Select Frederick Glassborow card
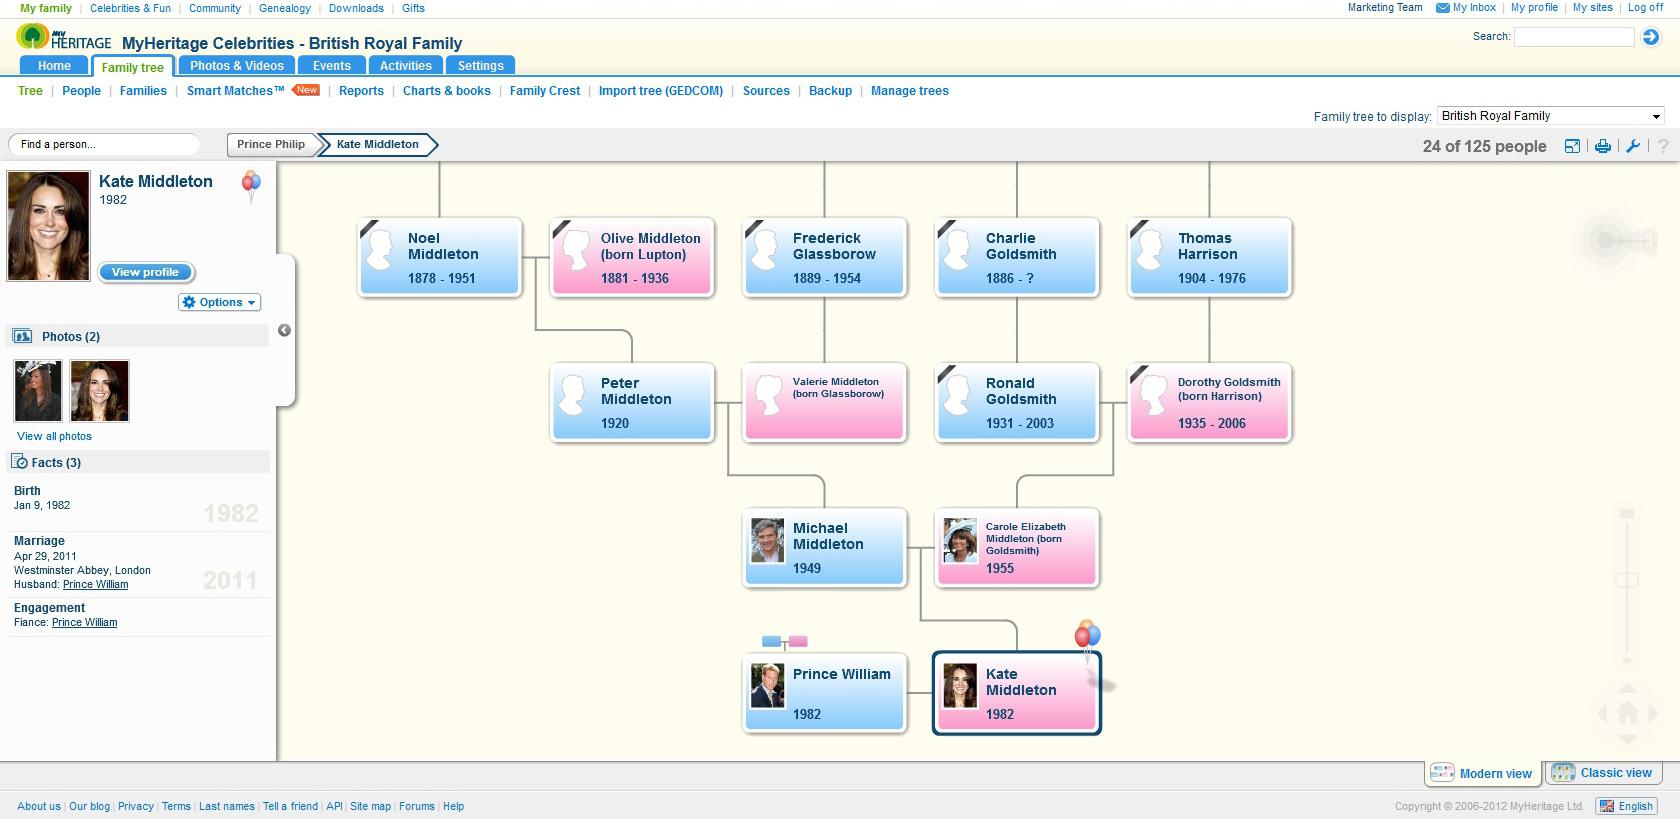 click(825, 257)
